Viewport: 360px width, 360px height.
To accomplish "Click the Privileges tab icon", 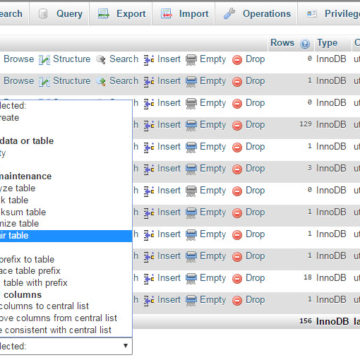I will pyautogui.click(x=311, y=14).
